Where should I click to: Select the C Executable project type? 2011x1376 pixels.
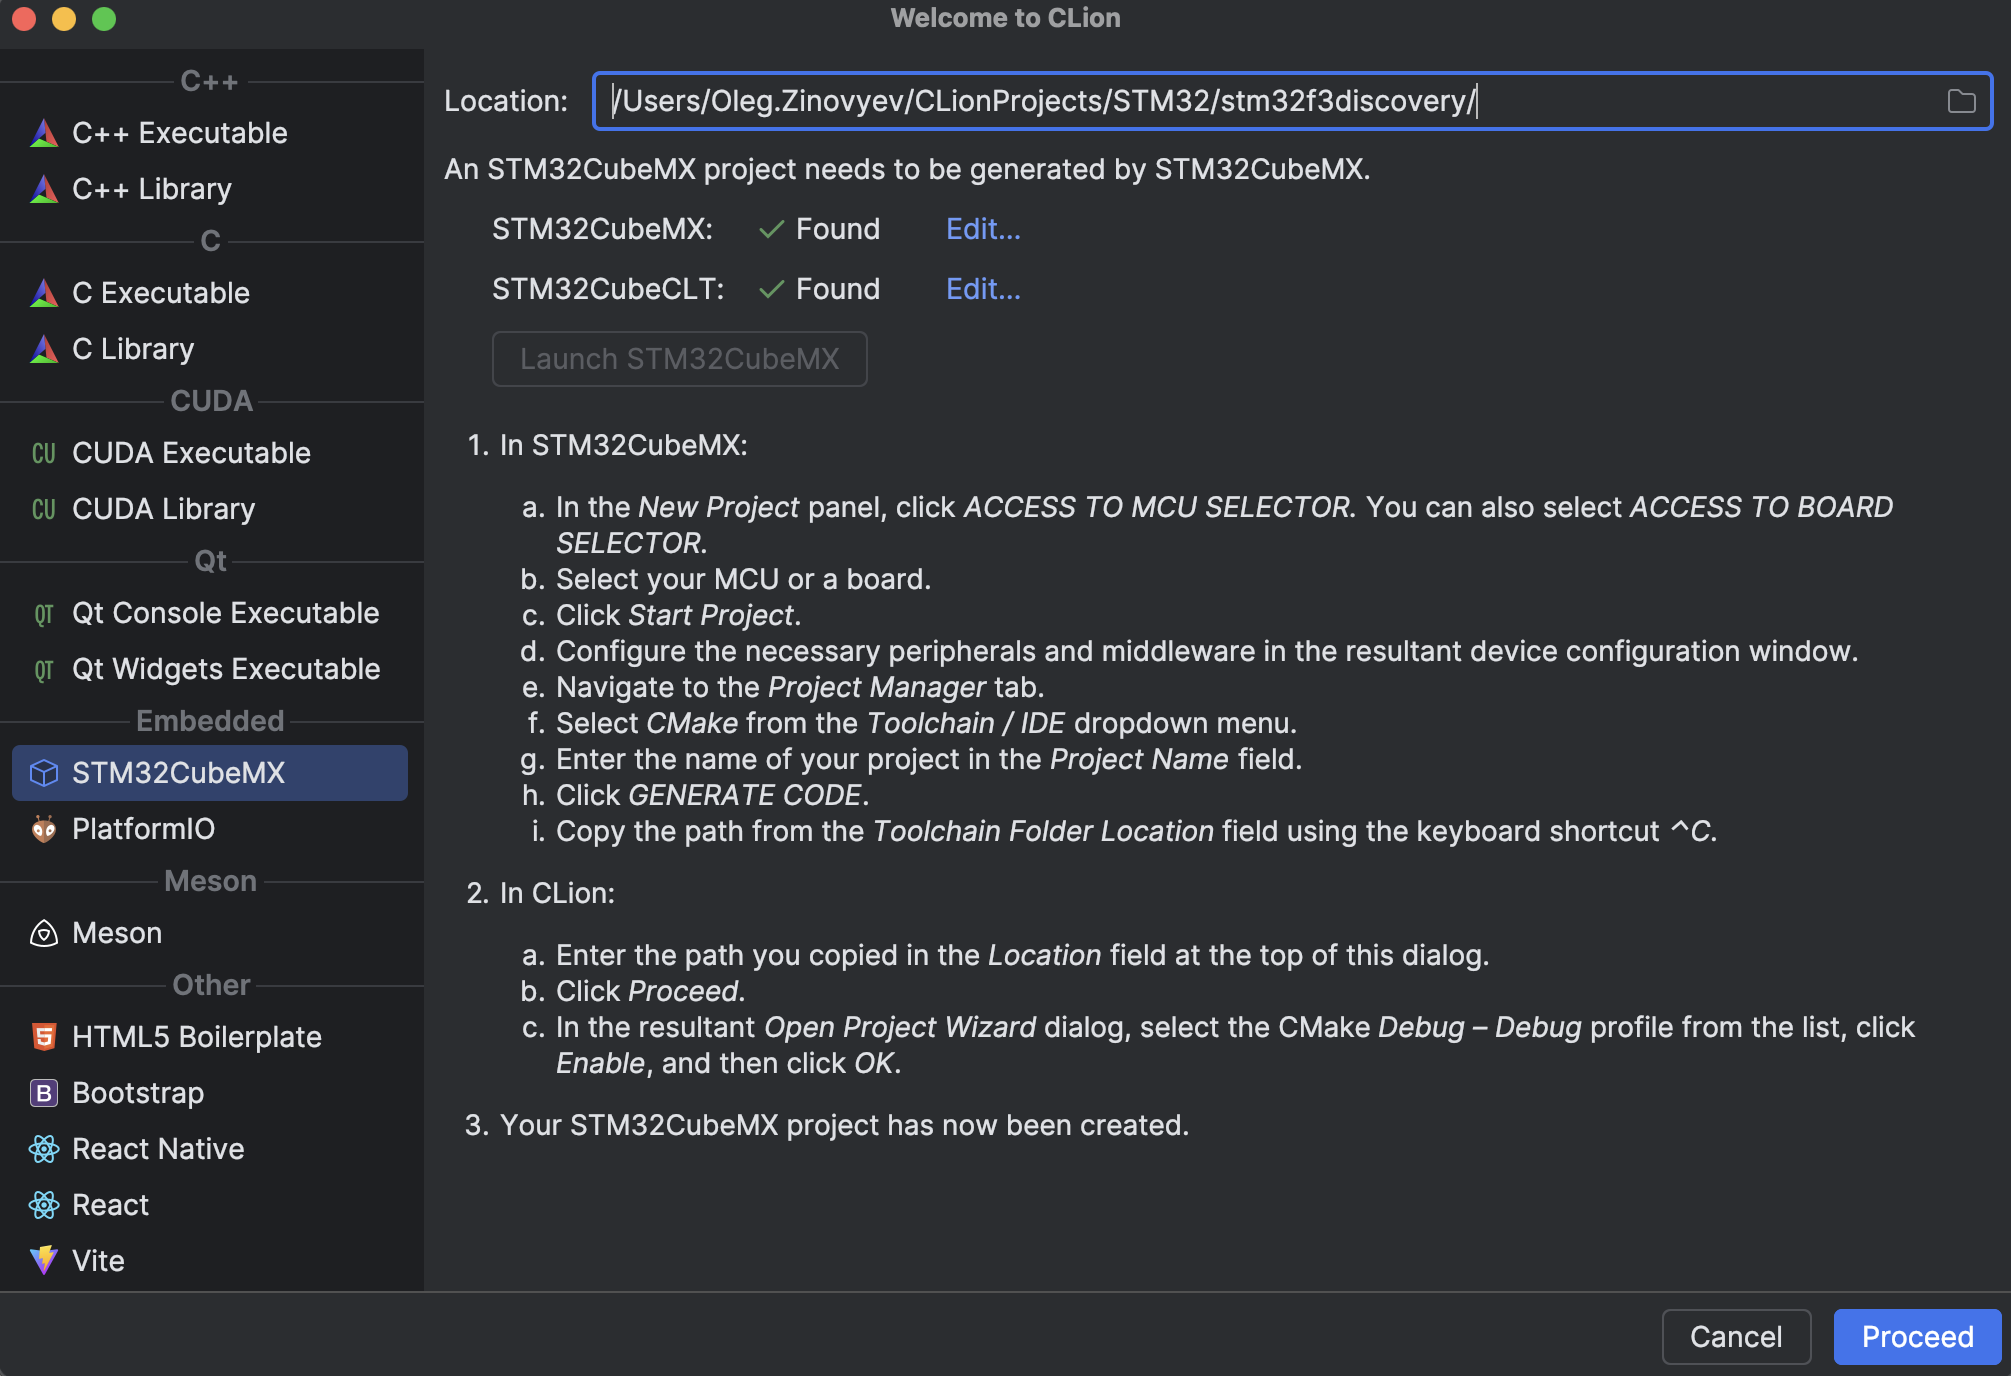(160, 292)
